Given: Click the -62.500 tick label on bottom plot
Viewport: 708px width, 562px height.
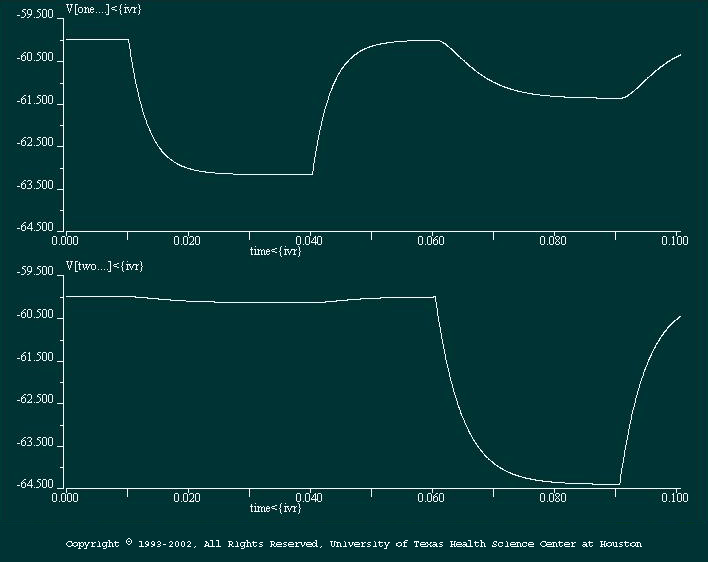Looking at the screenshot, I should coord(35,401).
